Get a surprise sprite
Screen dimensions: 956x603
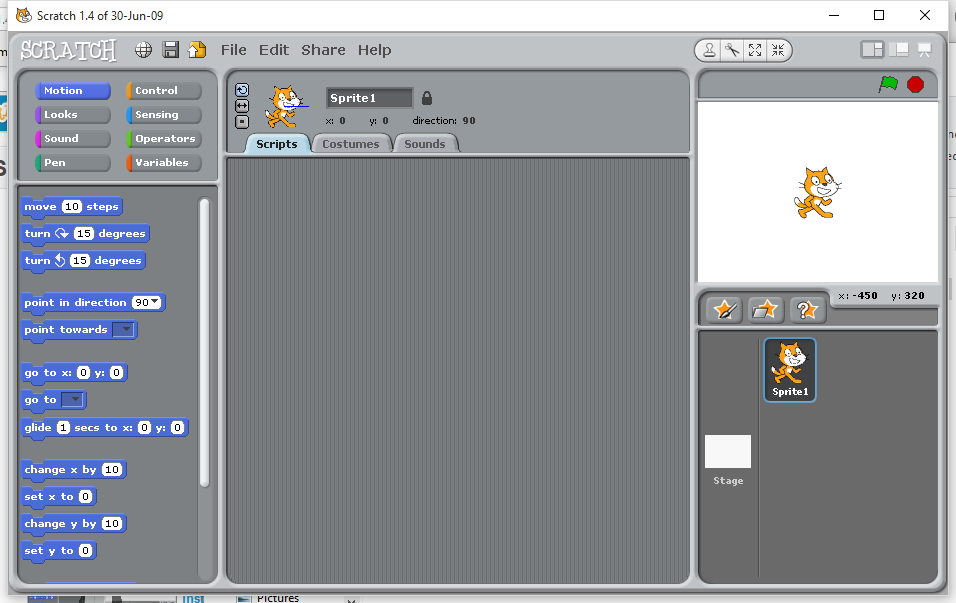pyautogui.click(x=807, y=310)
